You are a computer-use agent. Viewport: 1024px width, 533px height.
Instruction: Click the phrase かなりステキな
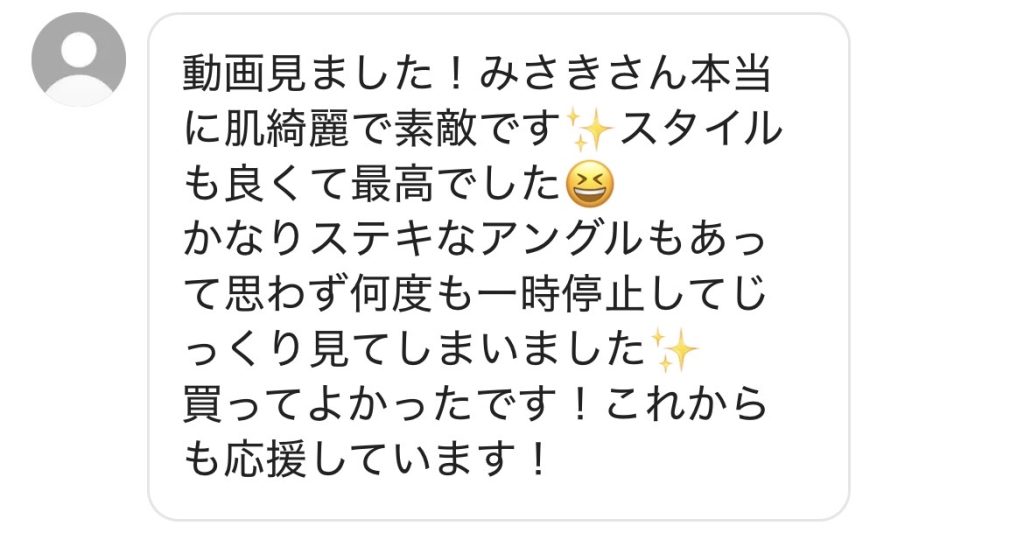[330, 240]
